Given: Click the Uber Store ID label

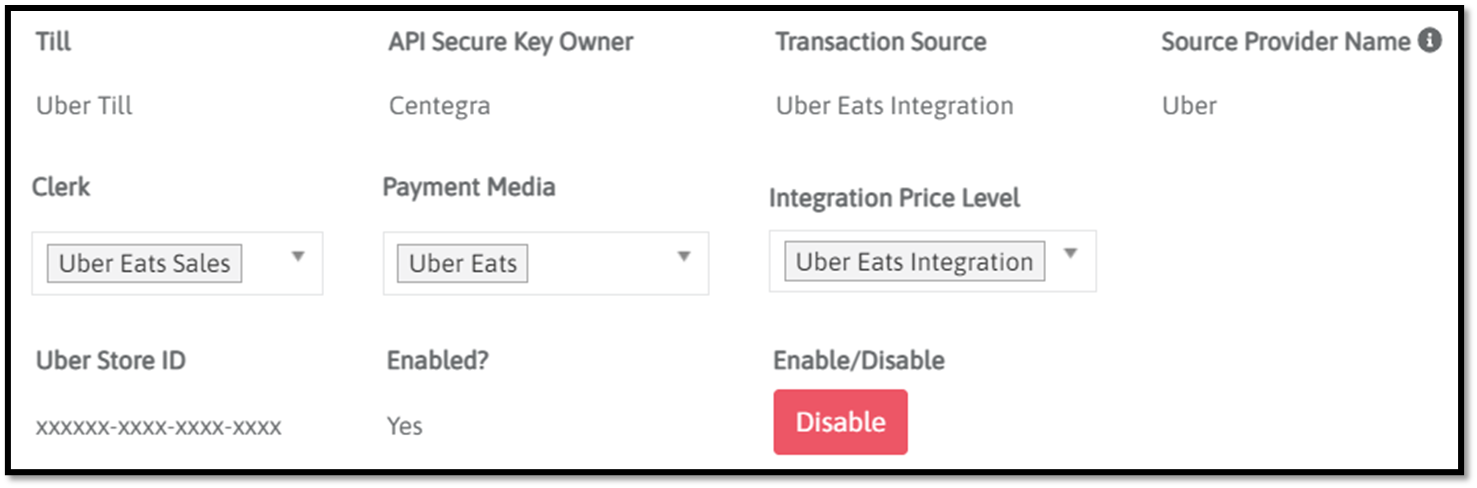Looking at the screenshot, I should [110, 361].
